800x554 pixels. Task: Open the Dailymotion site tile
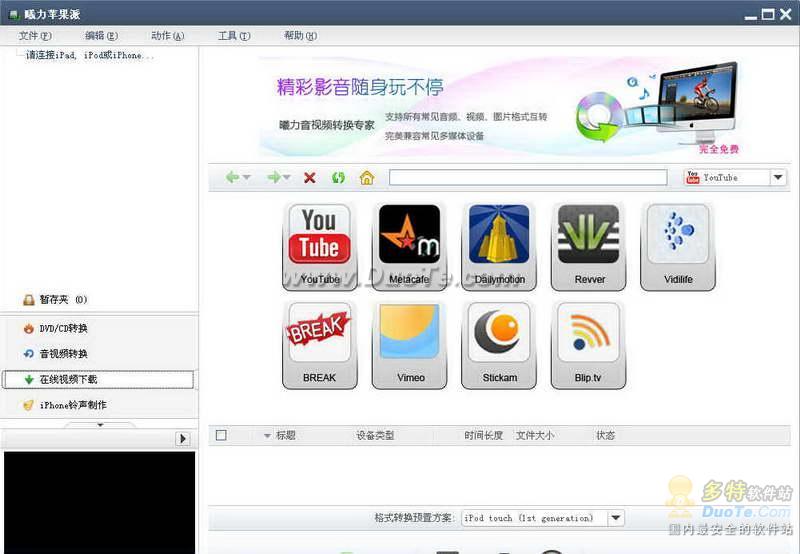[499, 247]
